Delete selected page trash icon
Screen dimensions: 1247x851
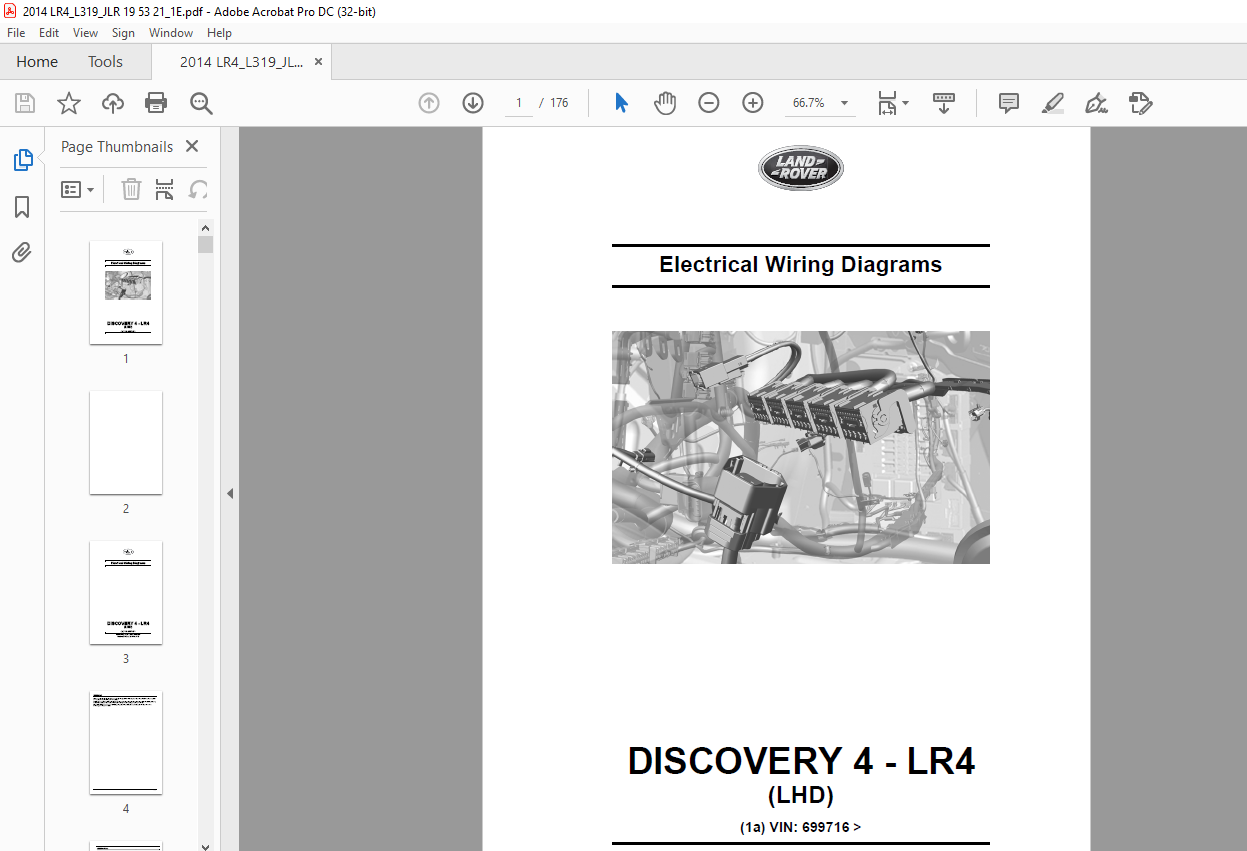coord(131,189)
